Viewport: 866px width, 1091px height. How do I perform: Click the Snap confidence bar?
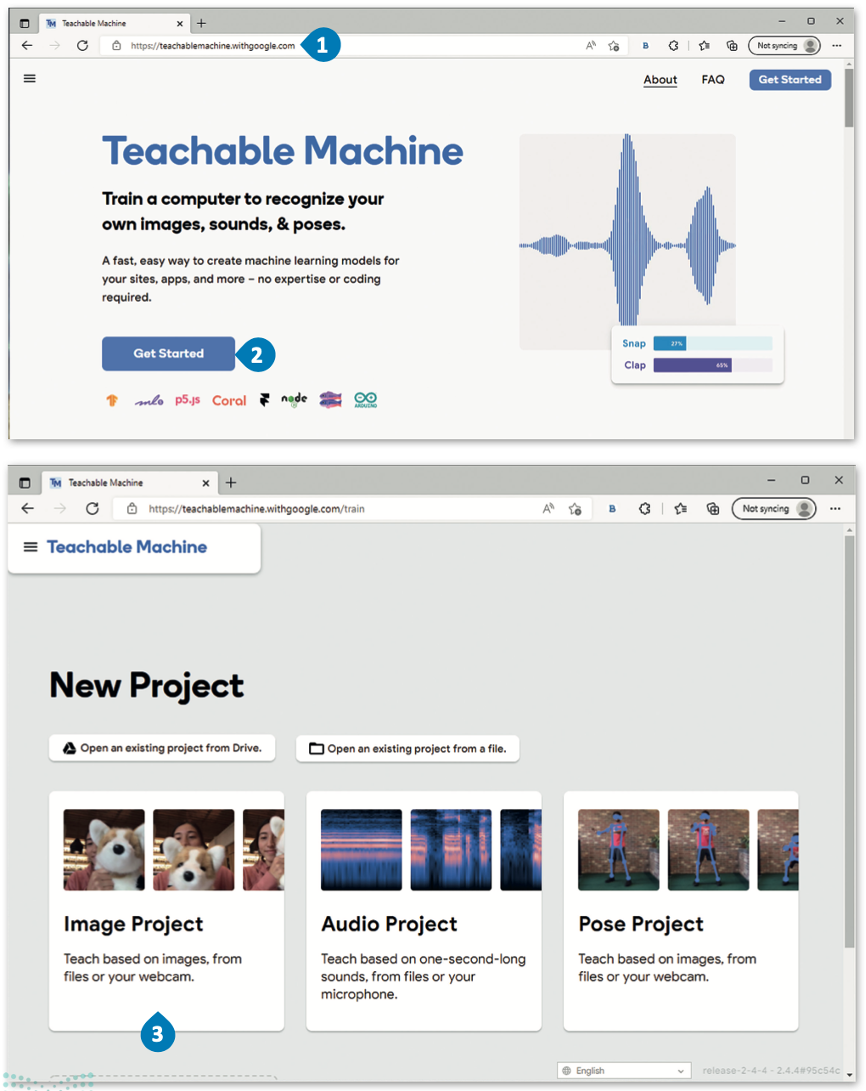tap(712, 343)
